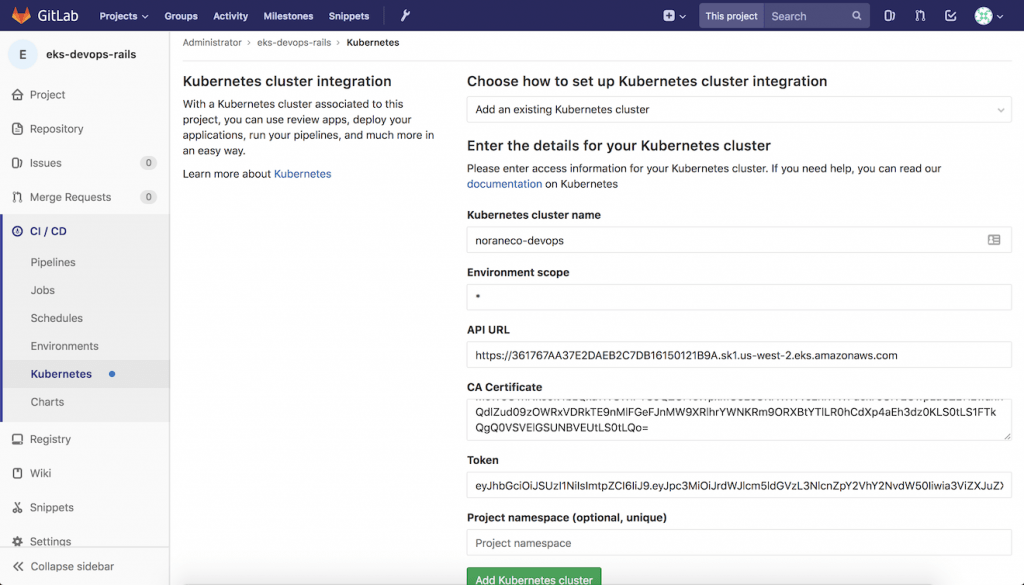This screenshot has width=1024, height=585.
Task: Open the cluster setup method dropdown
Action: tap(739, 110)
